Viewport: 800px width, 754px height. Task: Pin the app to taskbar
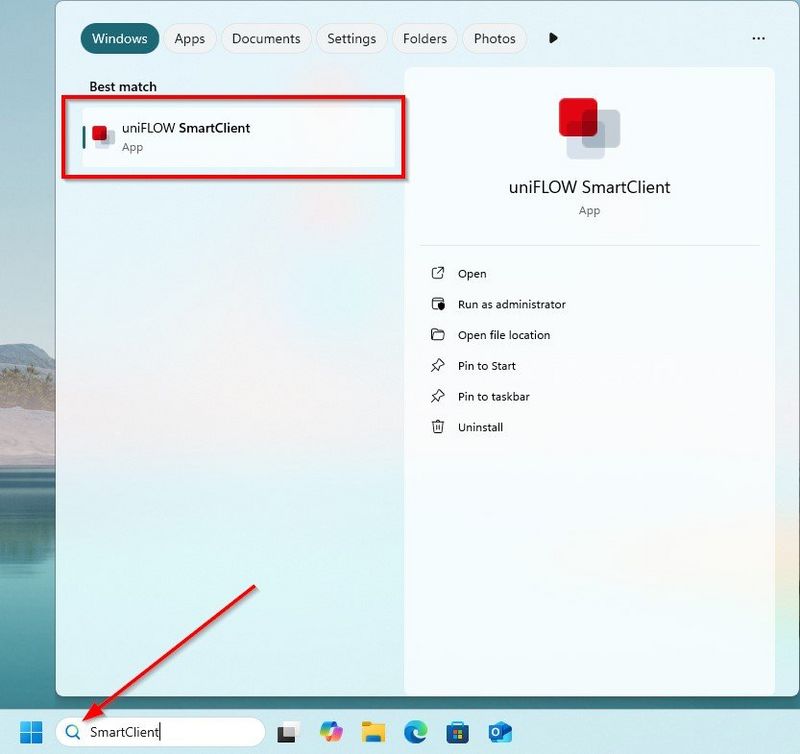(493, 397)
